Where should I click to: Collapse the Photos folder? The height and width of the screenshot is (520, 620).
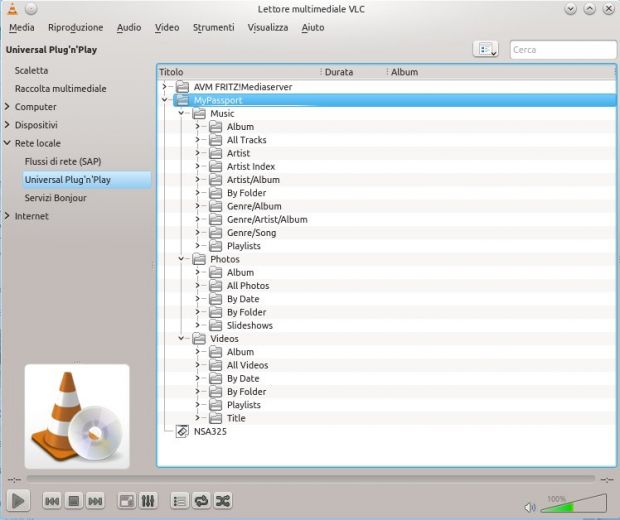click(181, 259)
